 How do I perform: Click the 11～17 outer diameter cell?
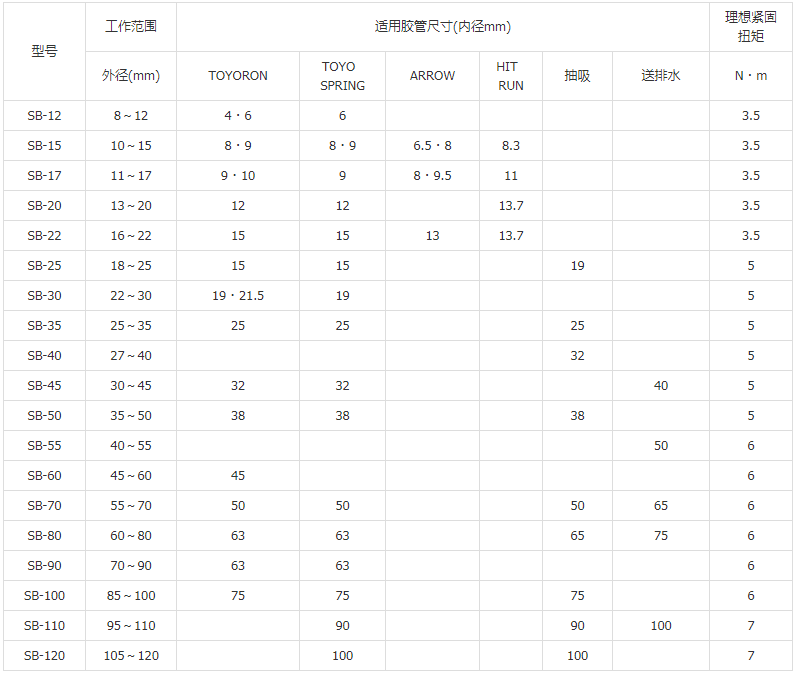pos(131,176)
